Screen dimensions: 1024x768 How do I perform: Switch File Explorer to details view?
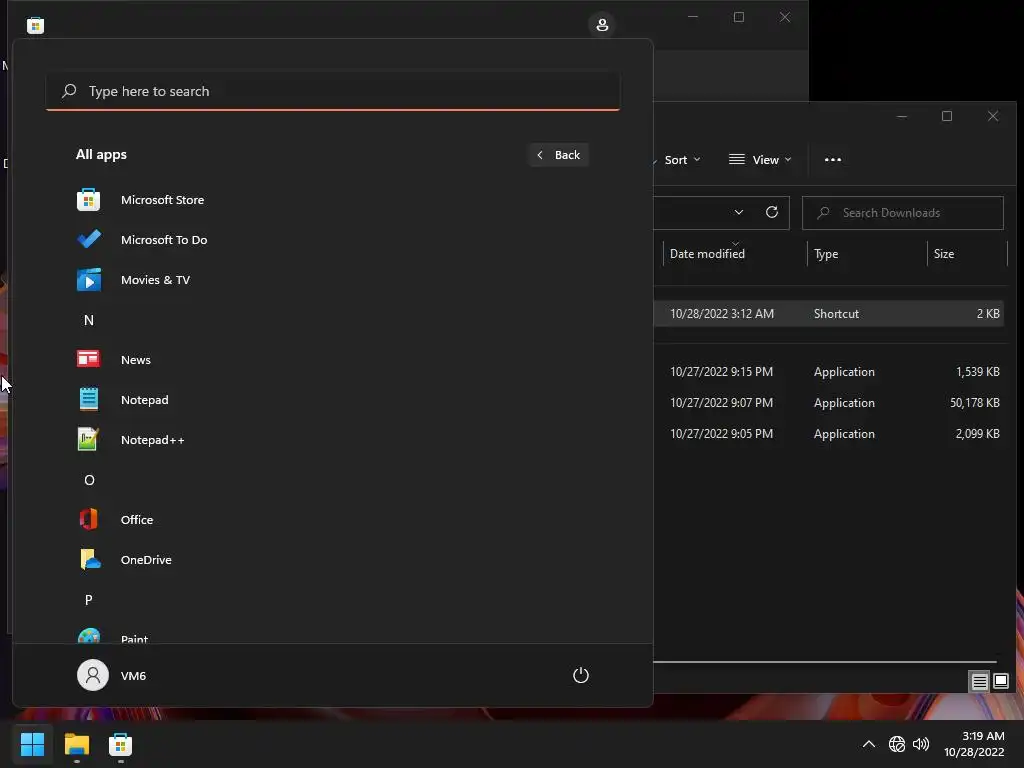tap(980, 682)
